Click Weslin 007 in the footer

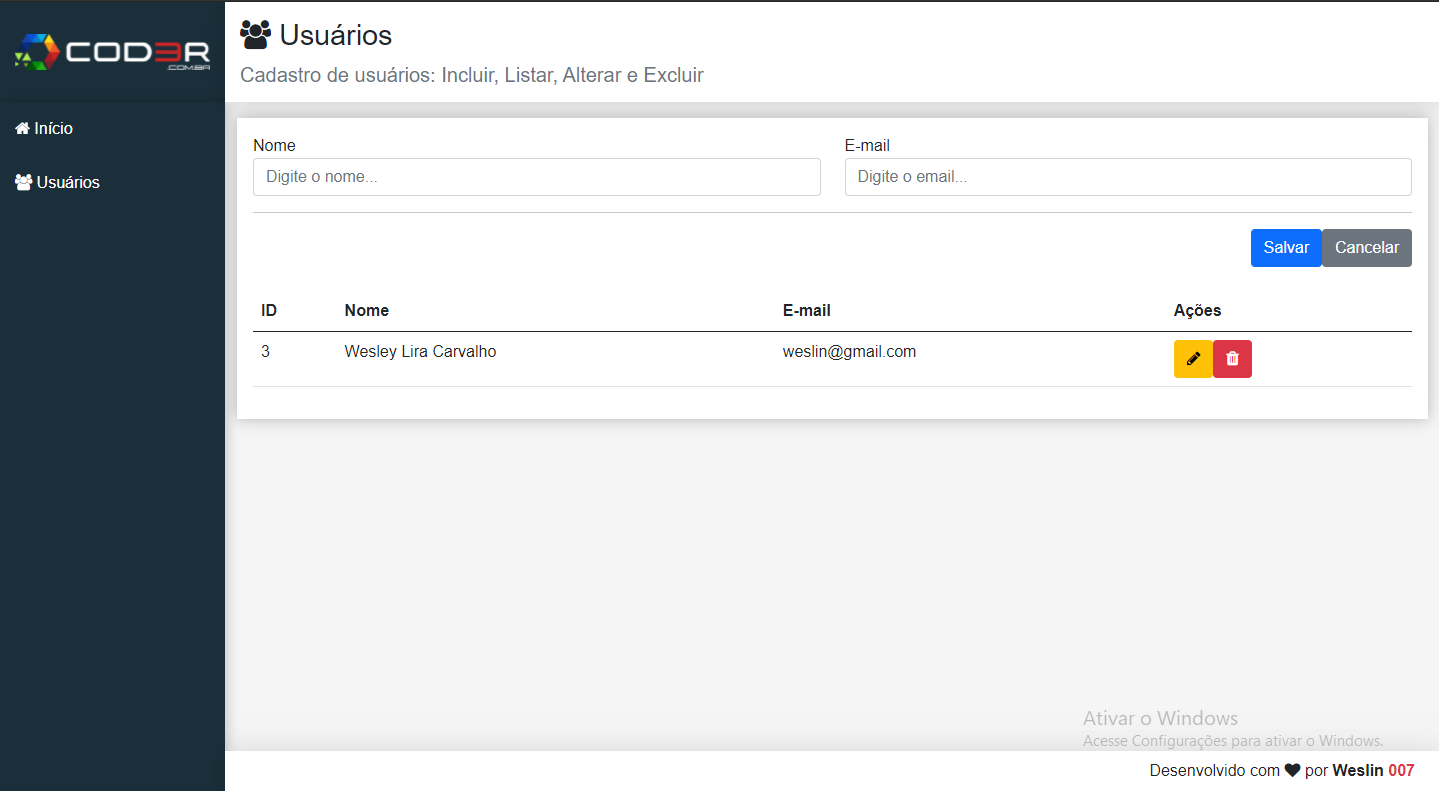[1374, 770]
